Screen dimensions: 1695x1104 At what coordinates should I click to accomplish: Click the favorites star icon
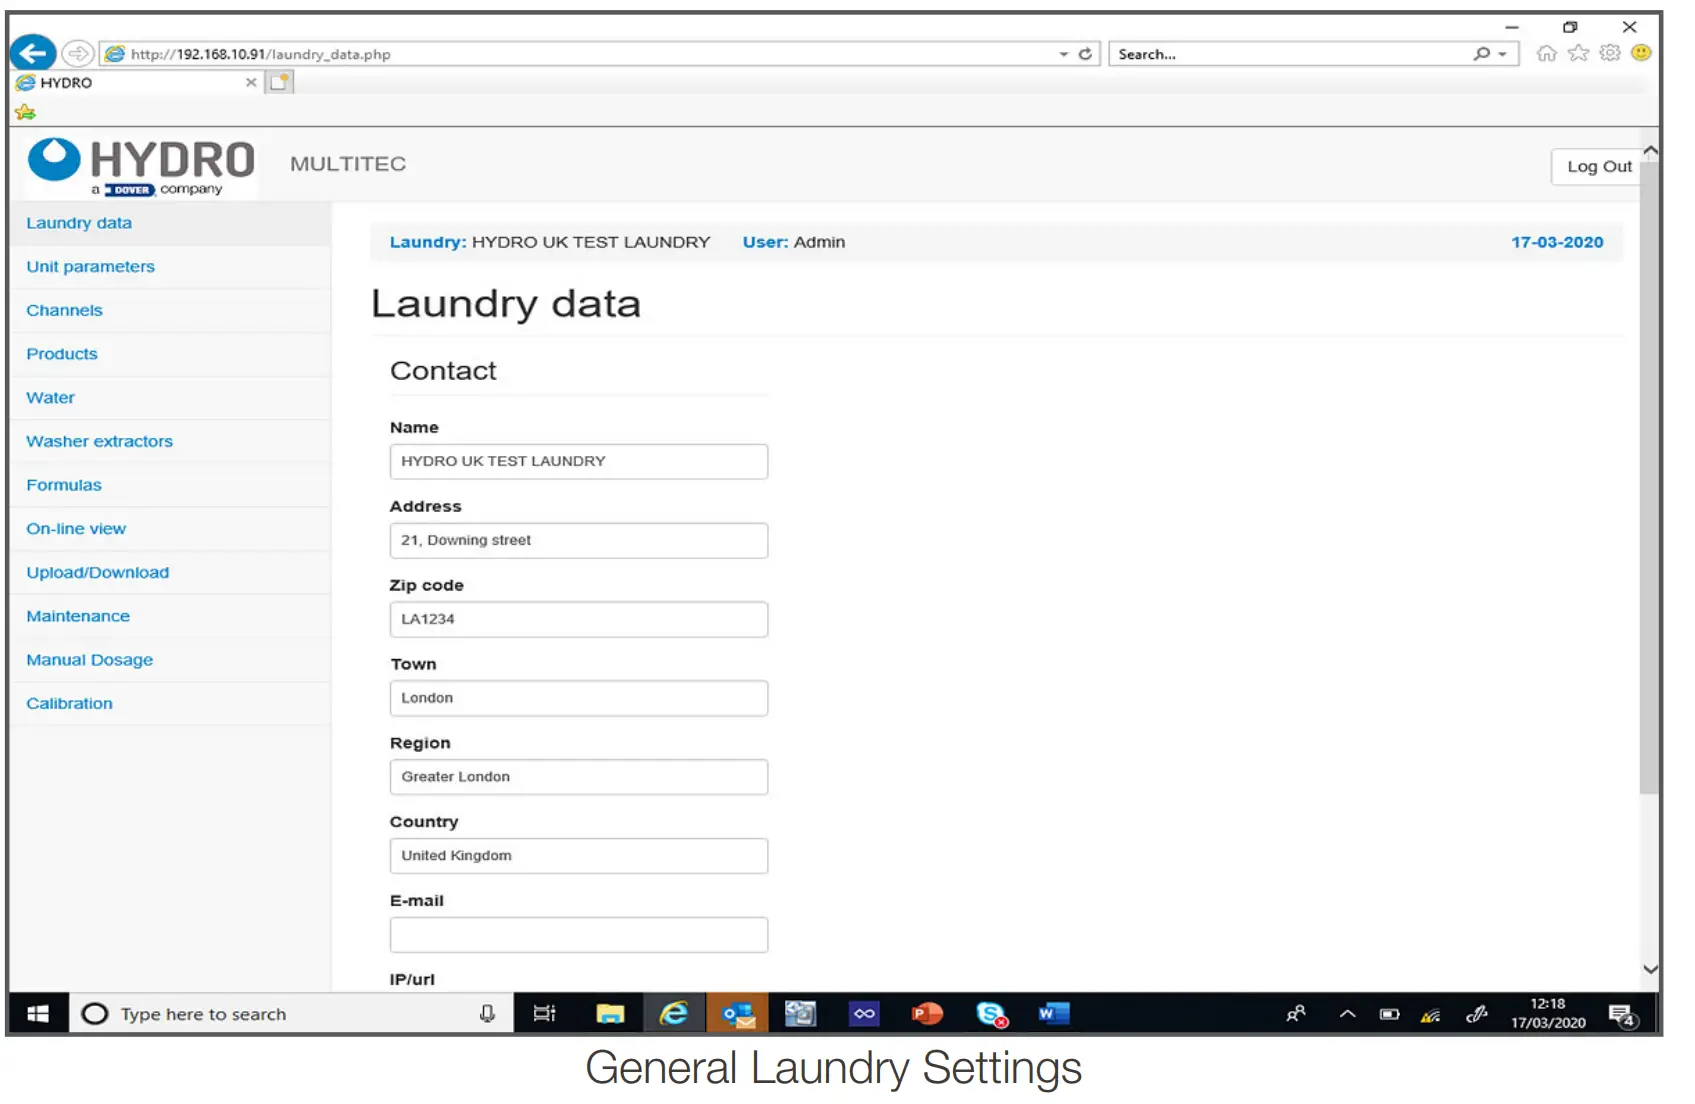(x=1578, y=54)
